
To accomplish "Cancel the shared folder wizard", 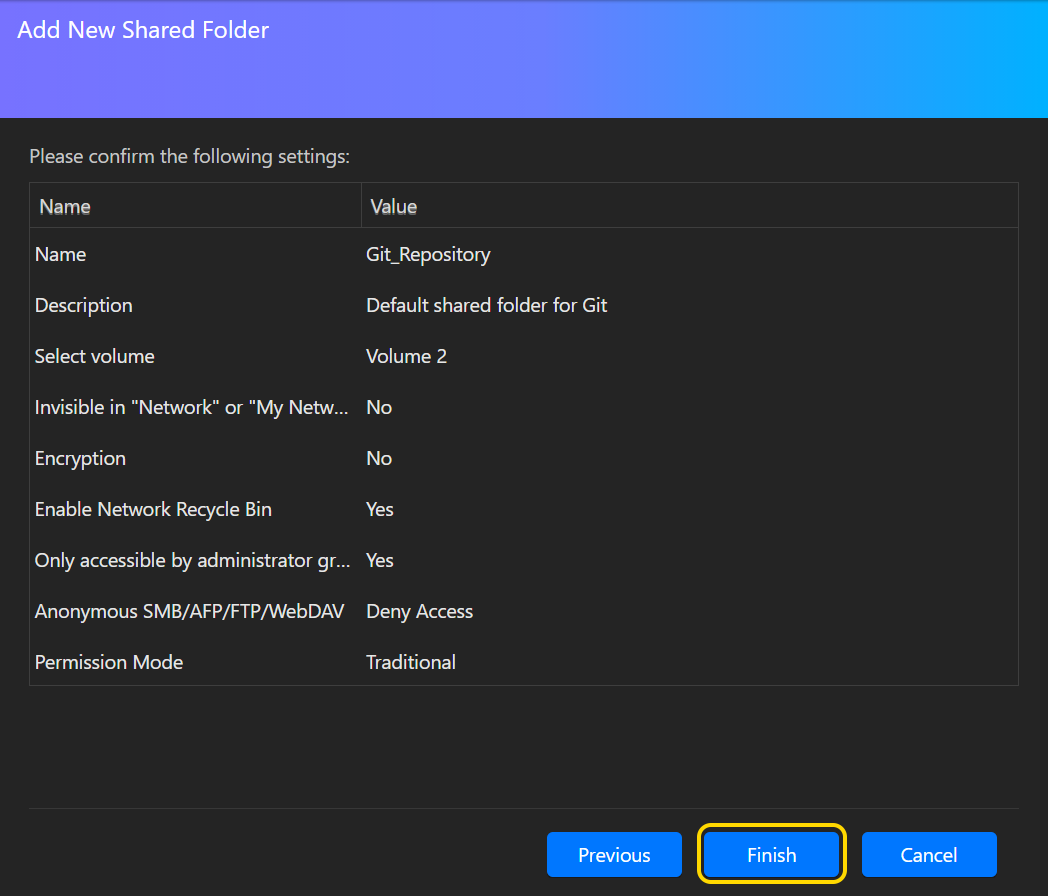I will tap(928, 854).
